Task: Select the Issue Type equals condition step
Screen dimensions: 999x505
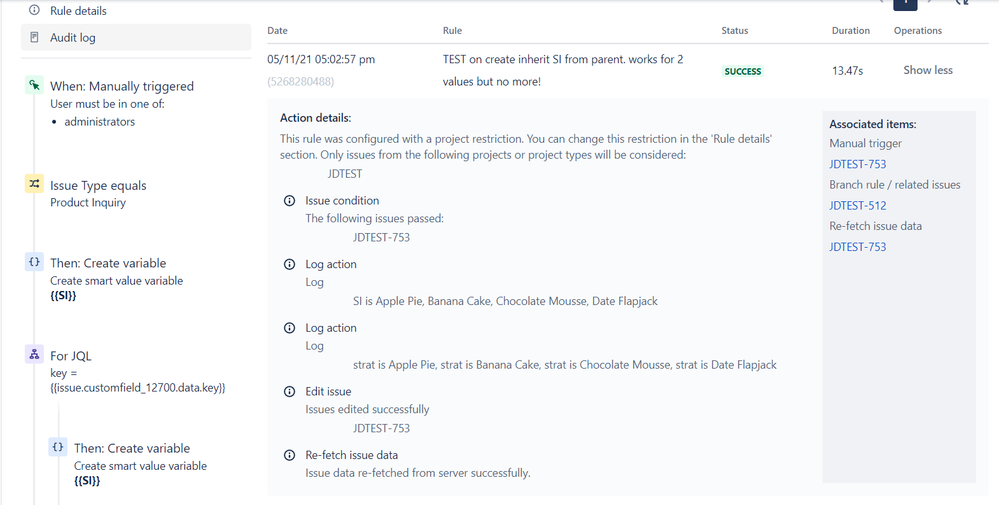Action: (x=98, y=185)
